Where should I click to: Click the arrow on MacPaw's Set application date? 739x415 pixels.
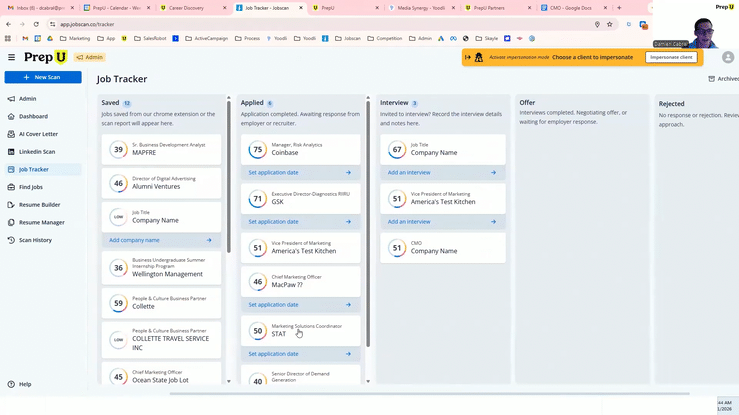tap(348, 305)
